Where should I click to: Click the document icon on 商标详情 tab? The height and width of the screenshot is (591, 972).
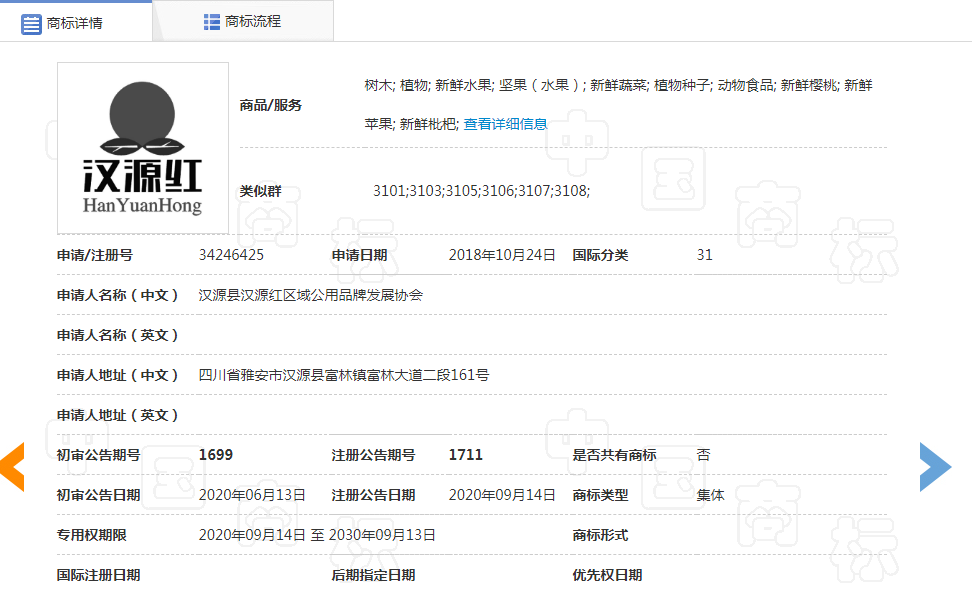(31, 23)
